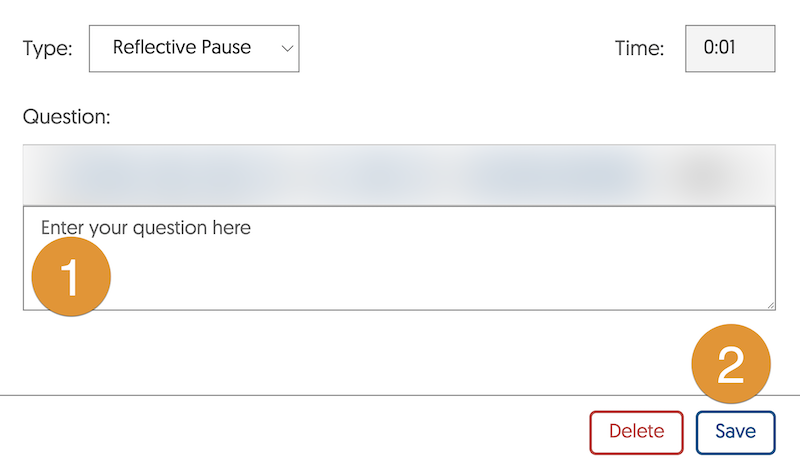Click the "Time:" label

(x=640, y=48)
